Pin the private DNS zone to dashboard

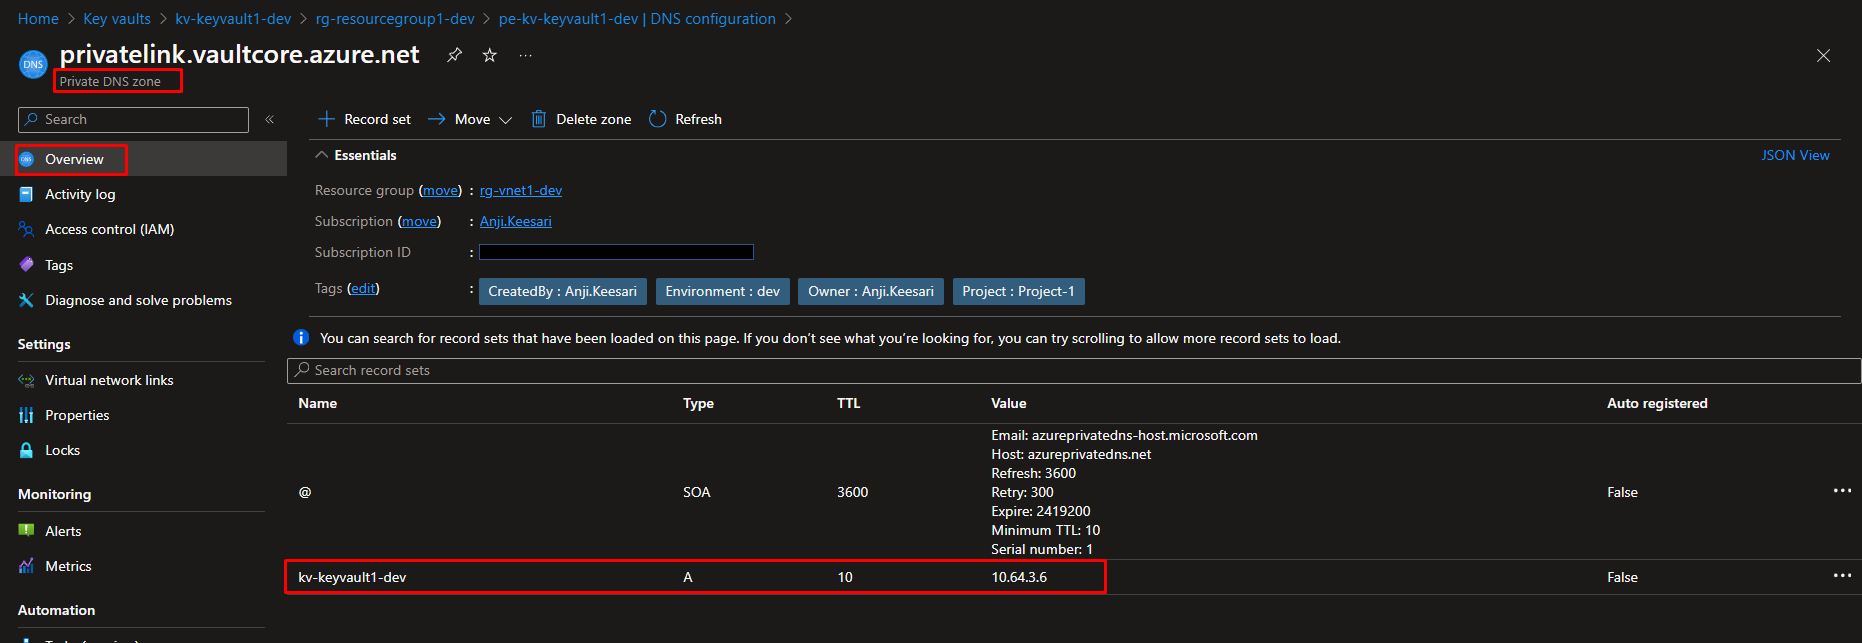point(454,55)
